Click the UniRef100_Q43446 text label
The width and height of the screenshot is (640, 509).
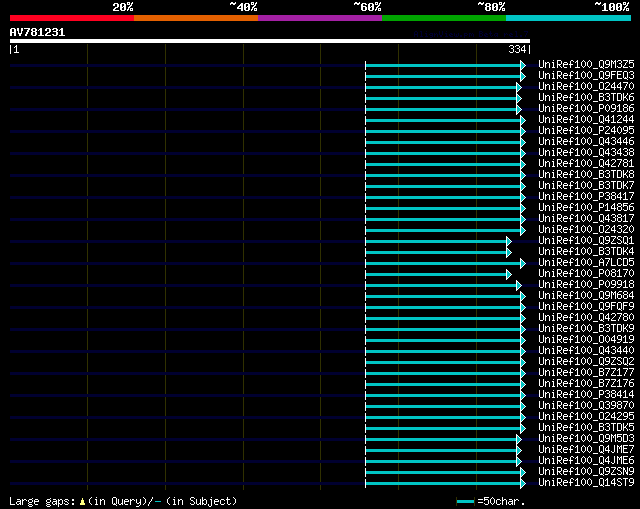586,142
